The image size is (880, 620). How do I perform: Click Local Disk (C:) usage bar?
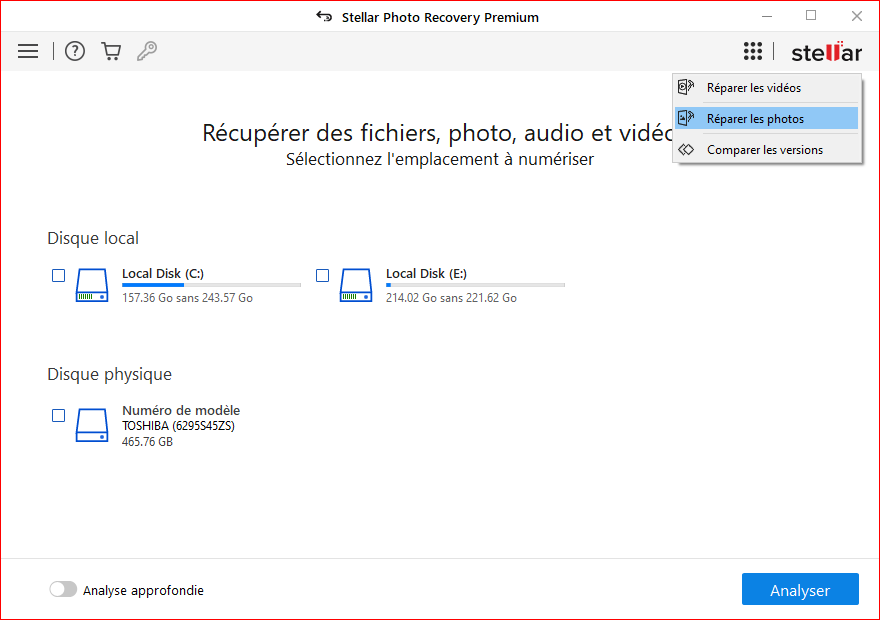click(x=211, y=285)
